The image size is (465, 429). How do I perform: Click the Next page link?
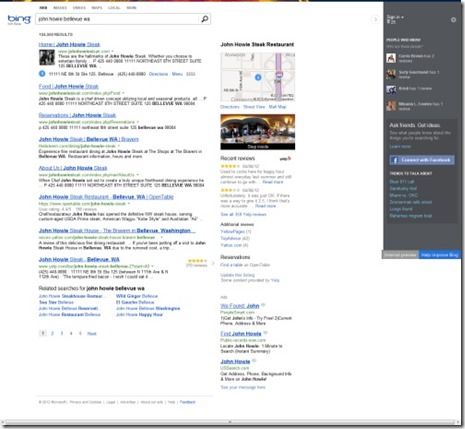[92, 333]
